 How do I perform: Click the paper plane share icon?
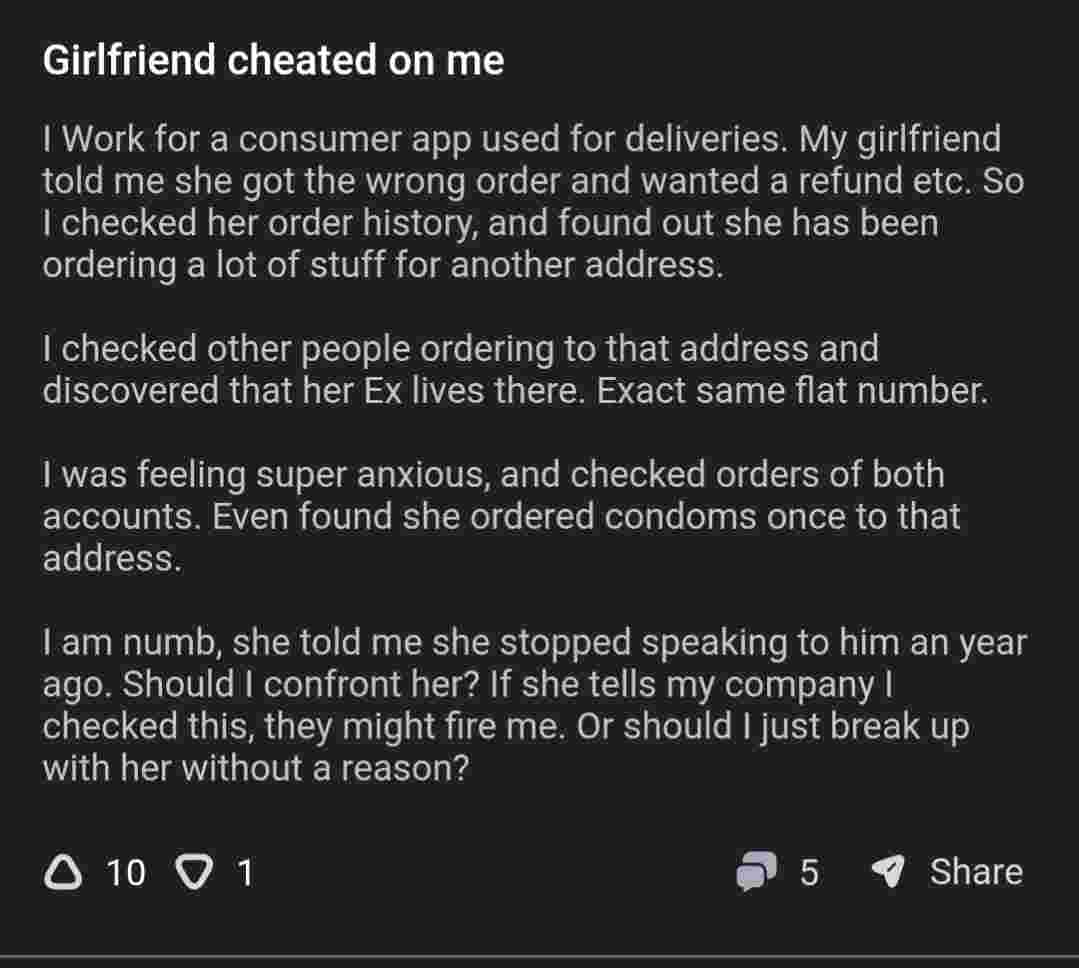[x=887, y=872]
